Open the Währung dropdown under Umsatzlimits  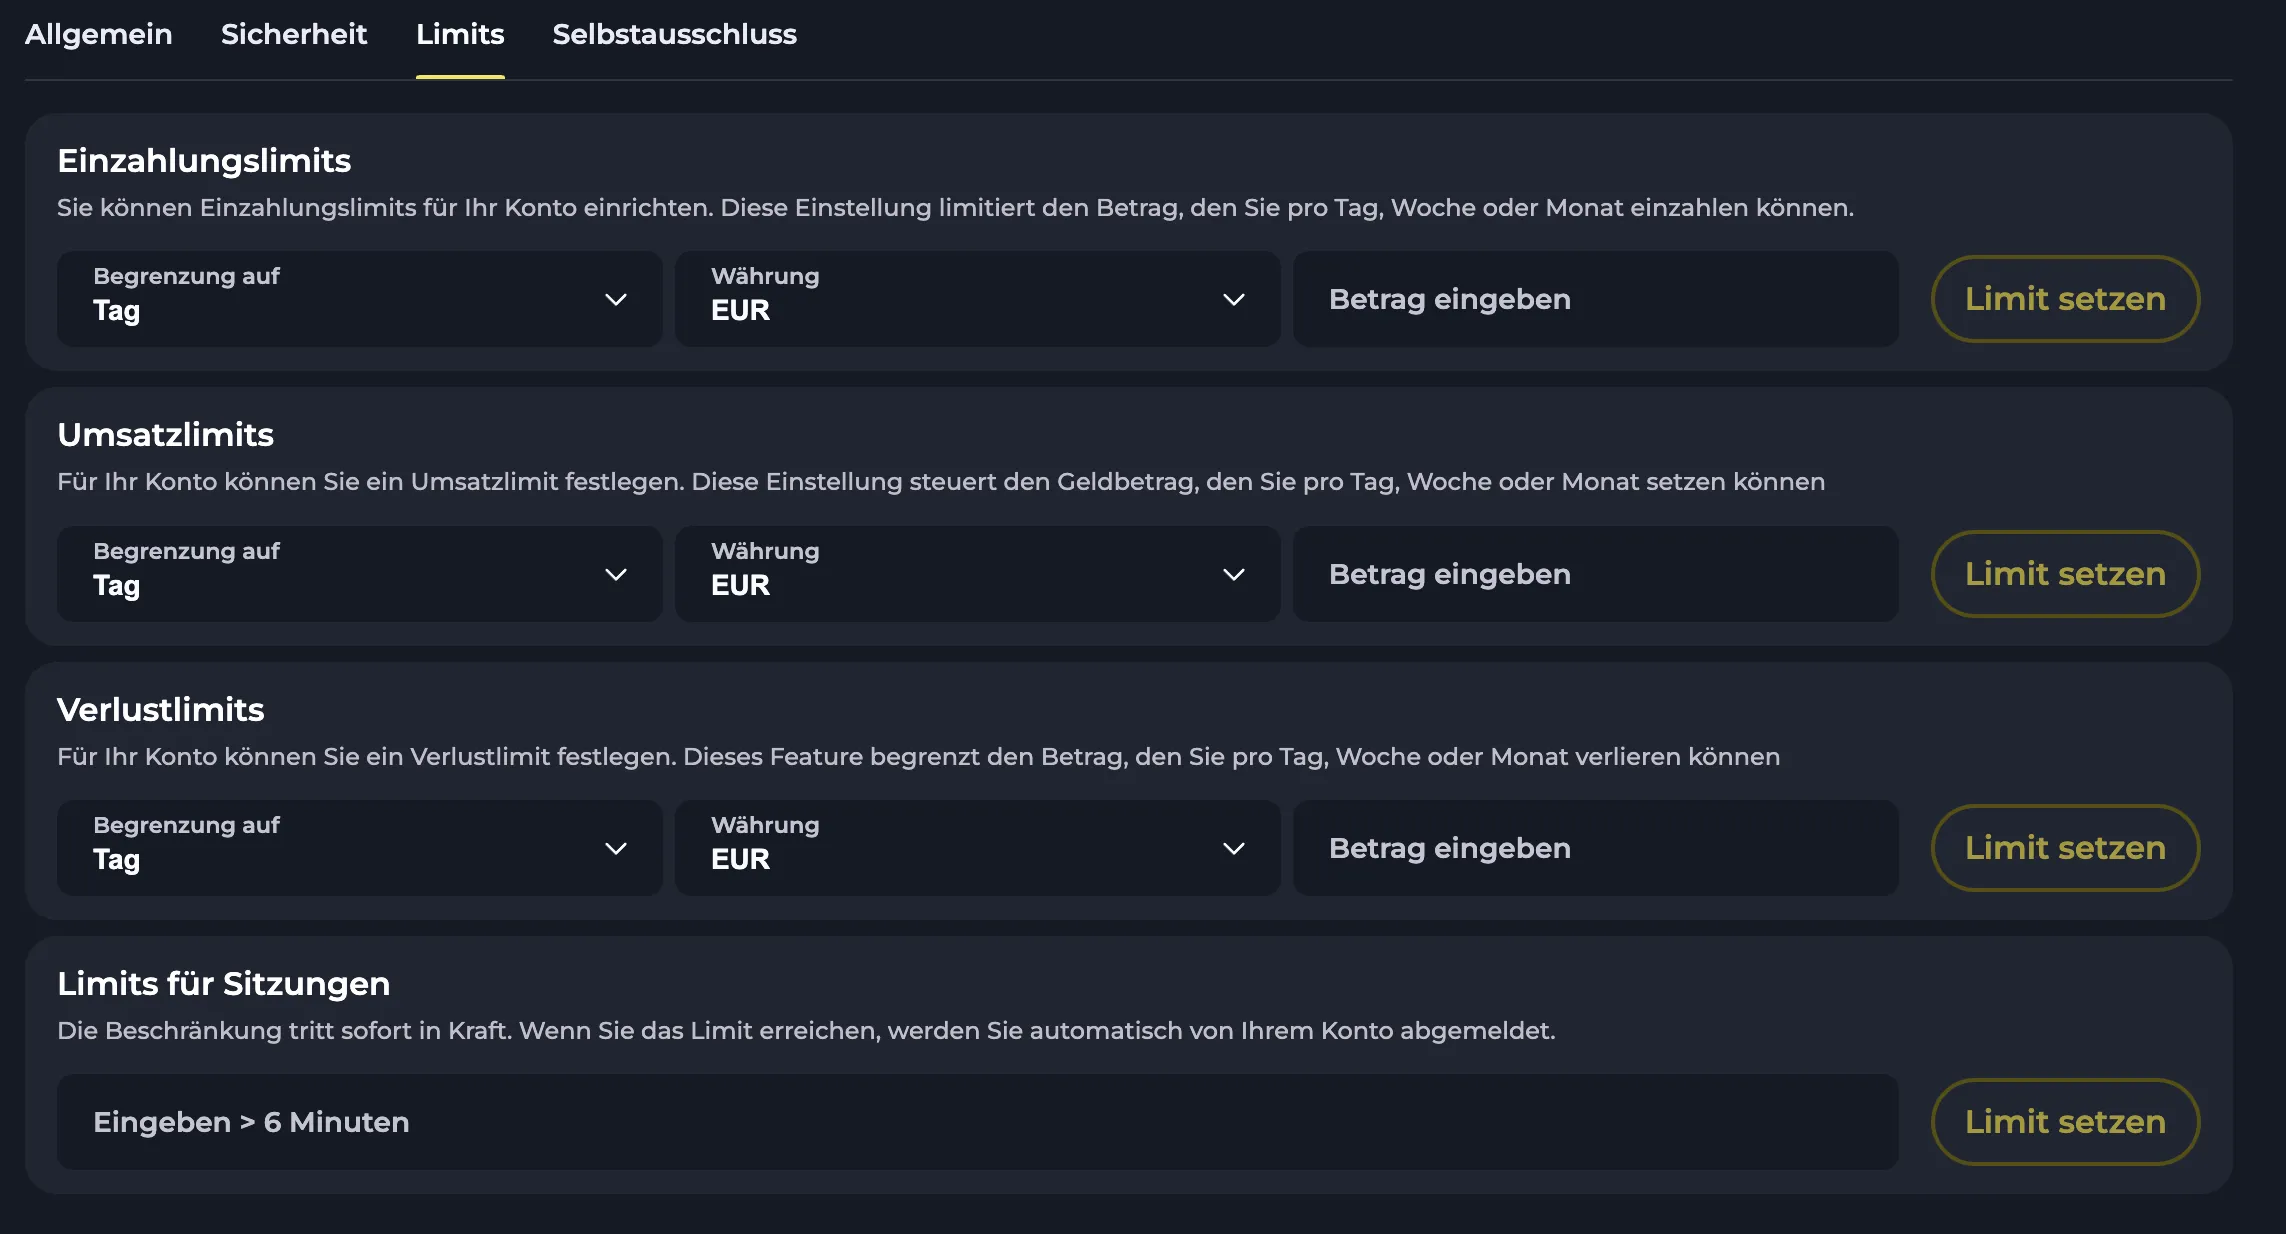[978, 573]
